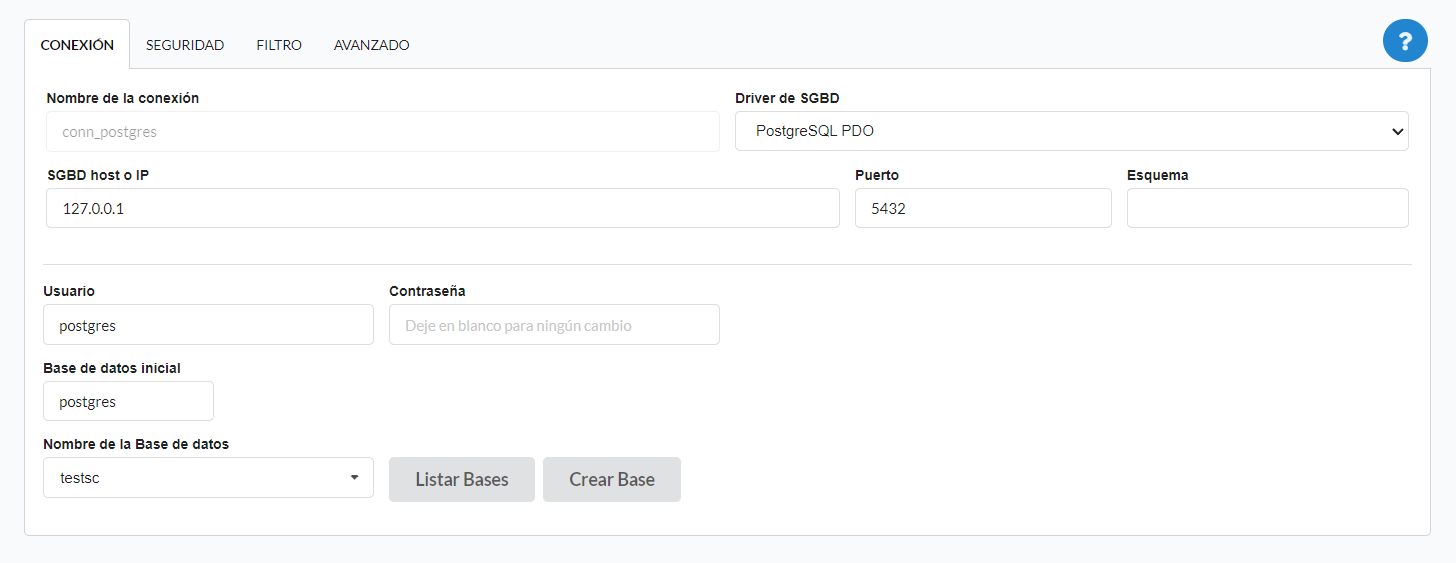Select the Usuario input field
The image size is (1456, 563).
pos(208,325)
